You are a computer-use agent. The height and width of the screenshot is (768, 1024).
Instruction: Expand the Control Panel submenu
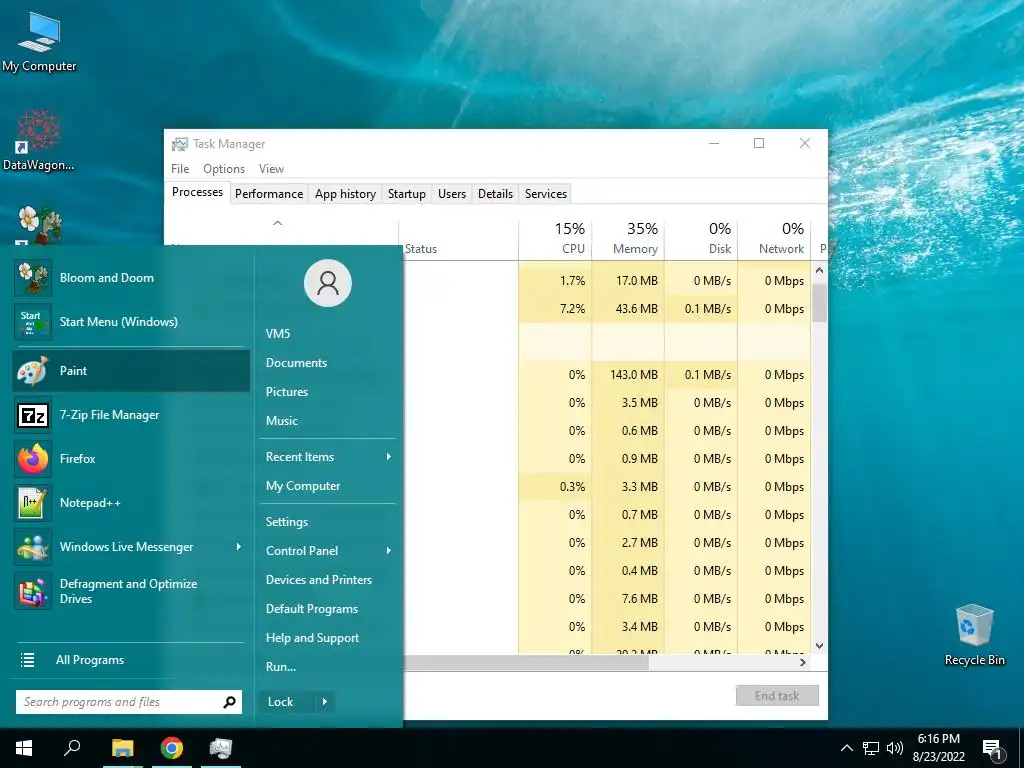tap(389, 551)
